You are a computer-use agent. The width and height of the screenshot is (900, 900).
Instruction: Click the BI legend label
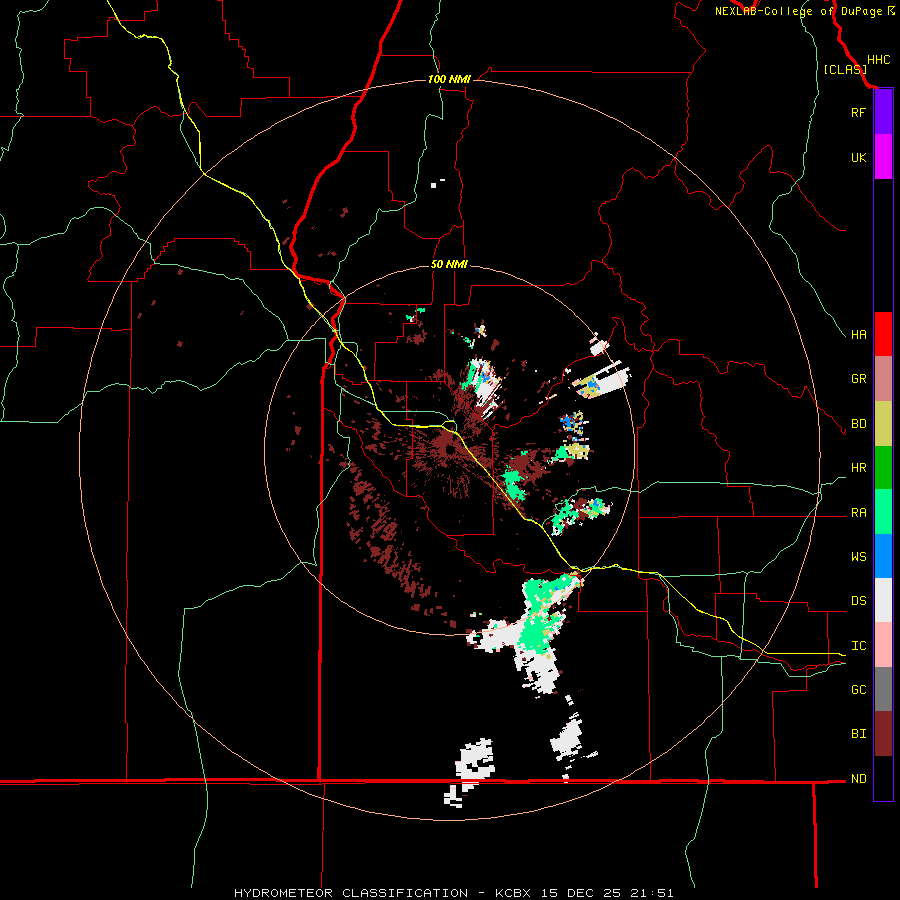coord(858,734)
